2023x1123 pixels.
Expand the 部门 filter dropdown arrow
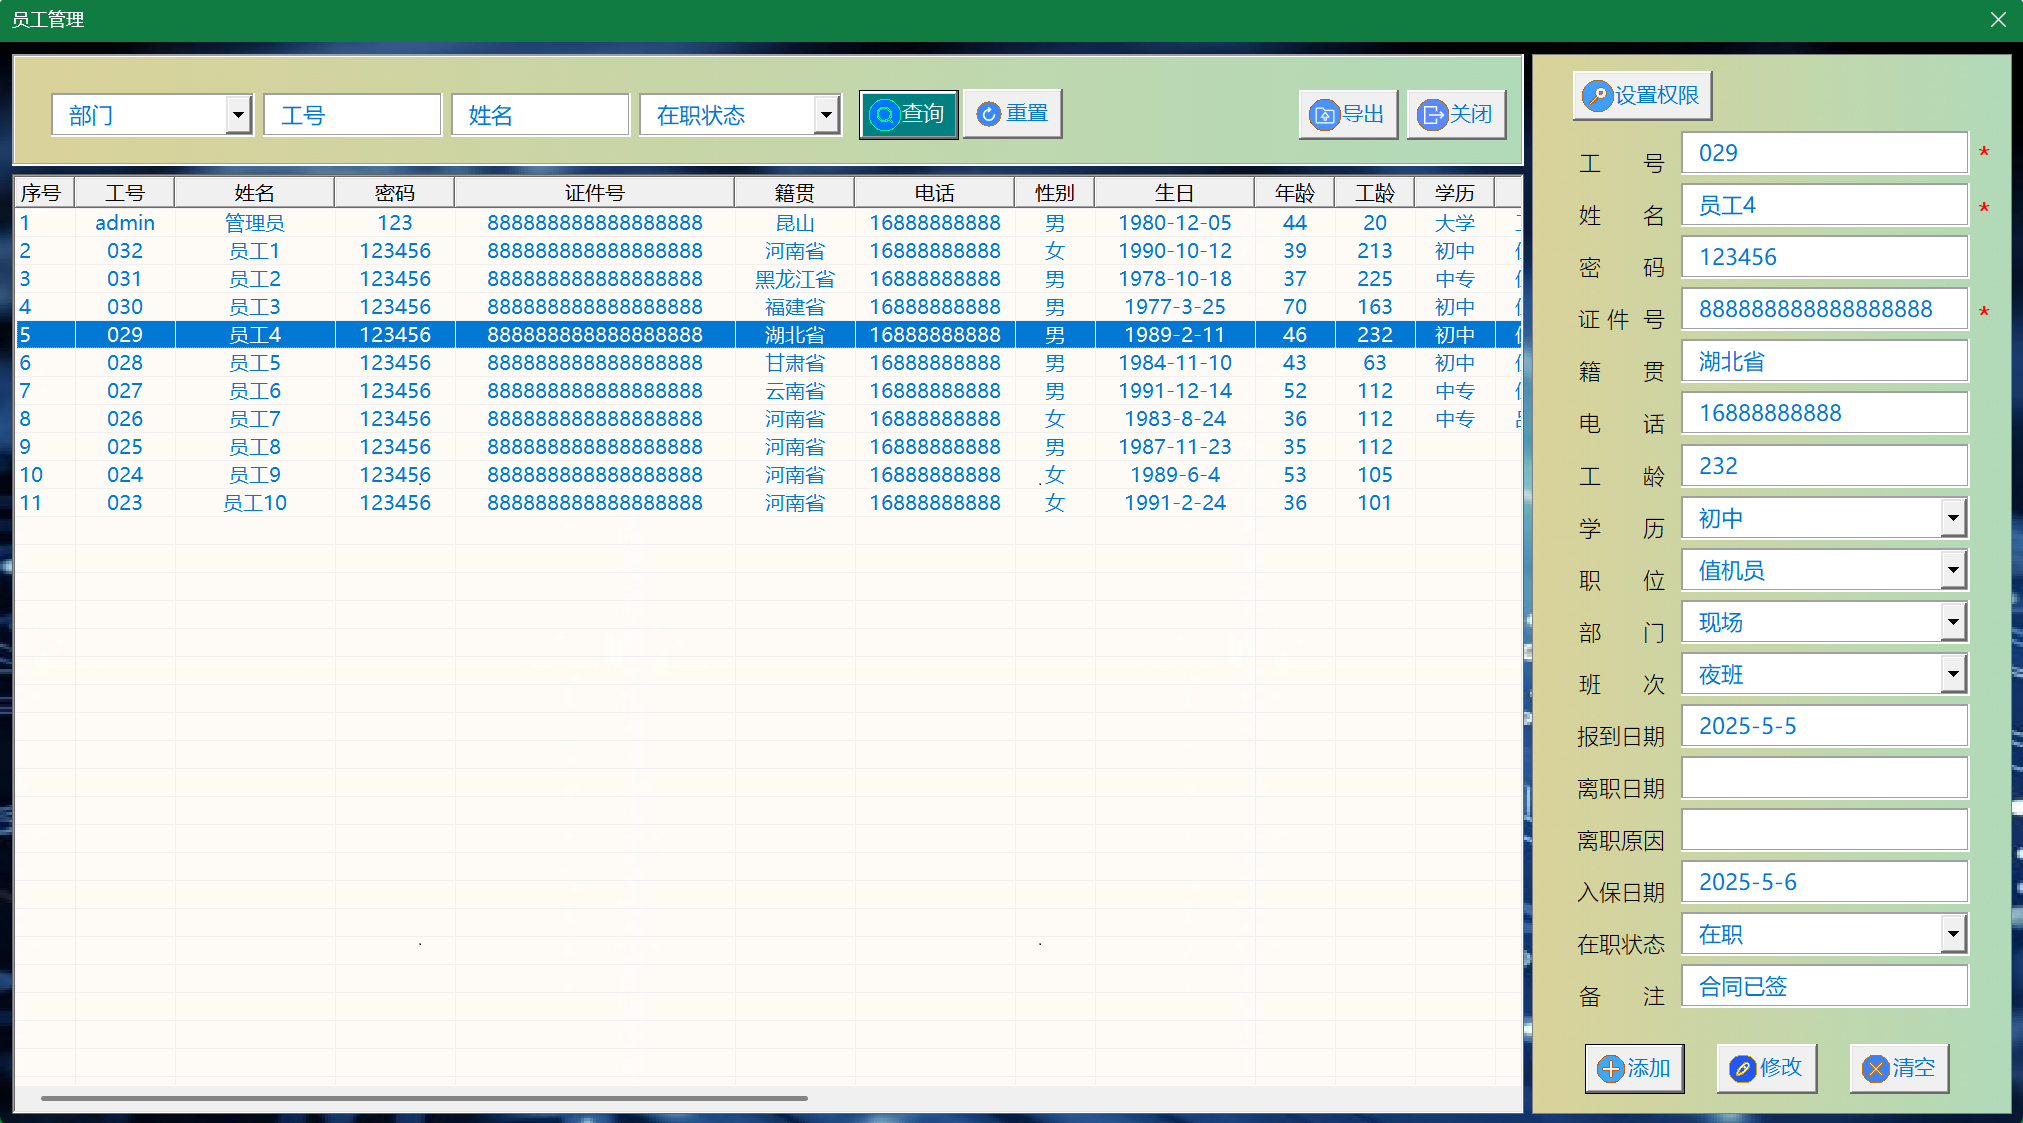pos(238,115)
